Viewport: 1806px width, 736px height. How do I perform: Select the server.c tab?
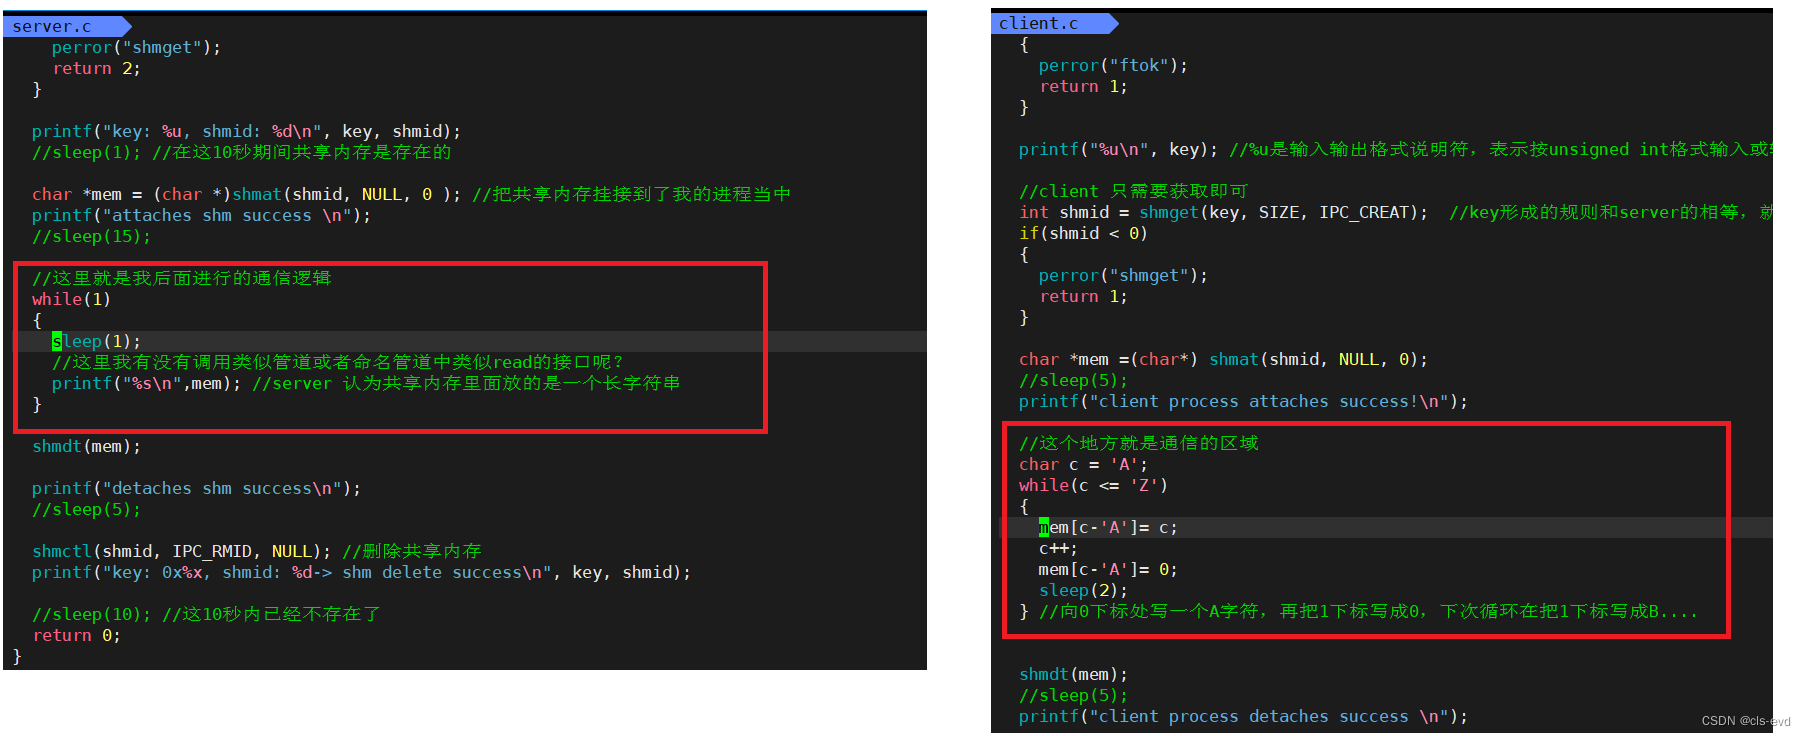click(x=66, y=26)
